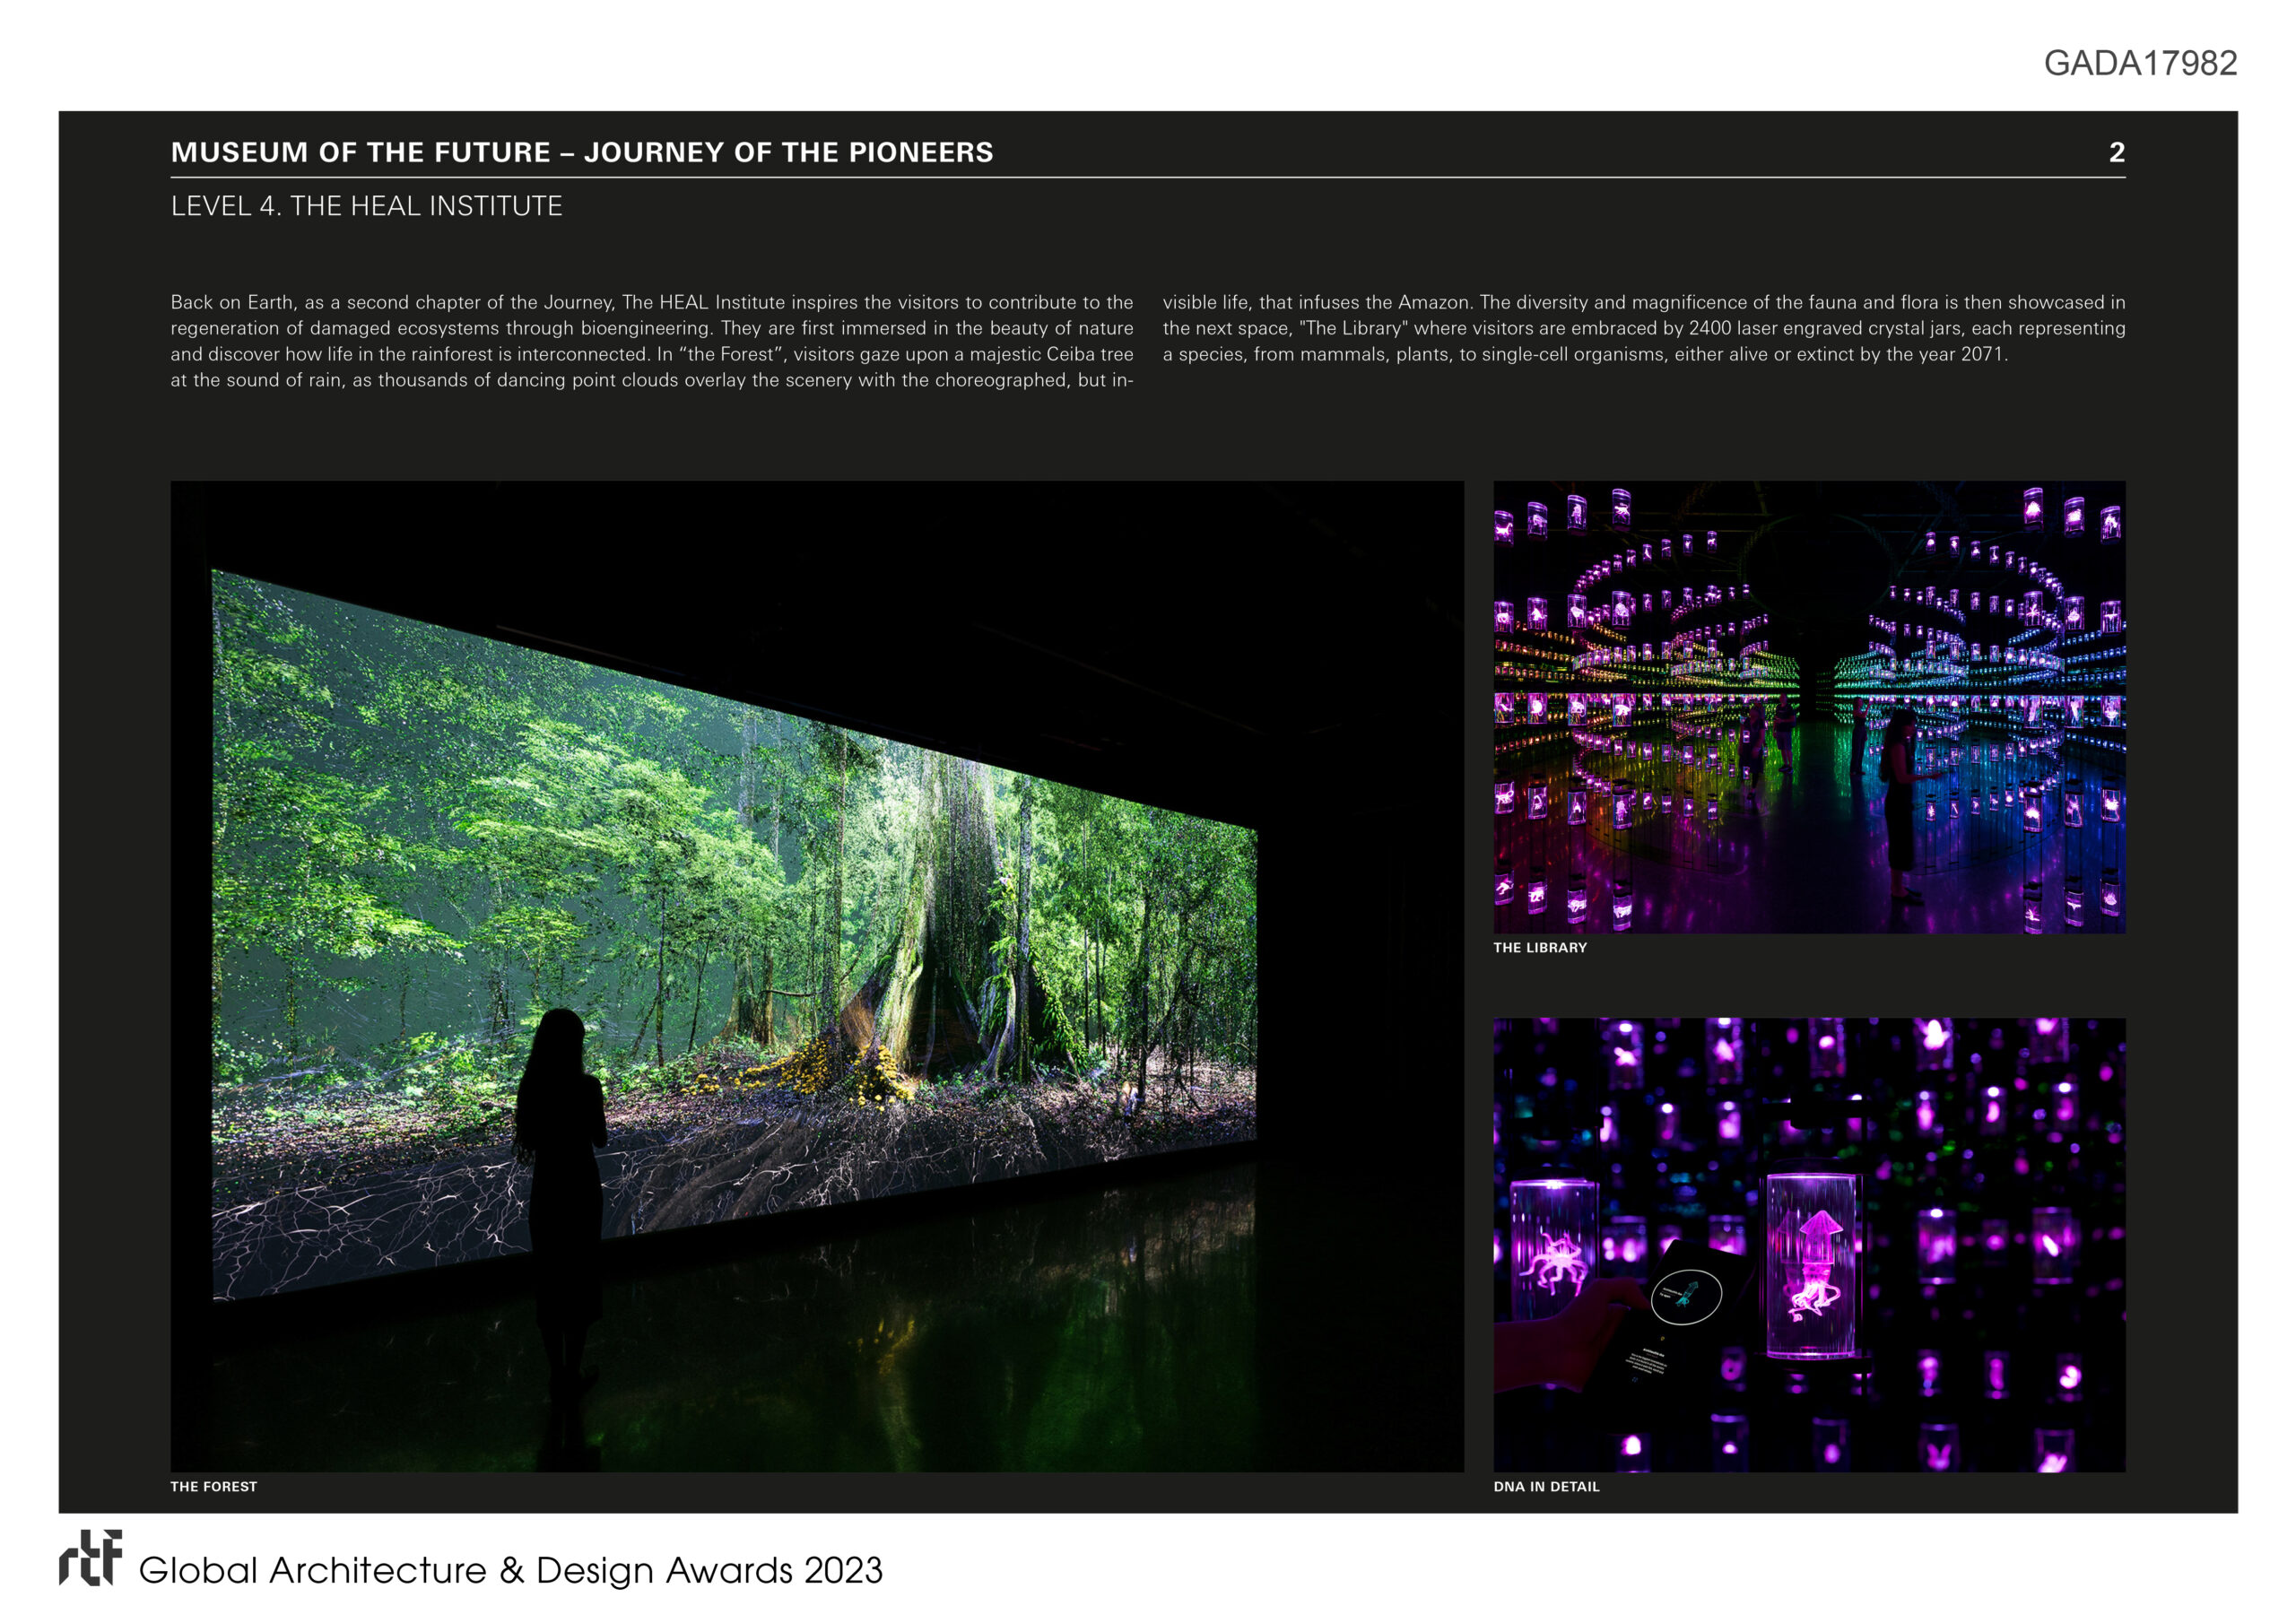Click THE FOREST caption label
The height and width of the screenshot is (1623, 2296).
[x=213, y=1486]
